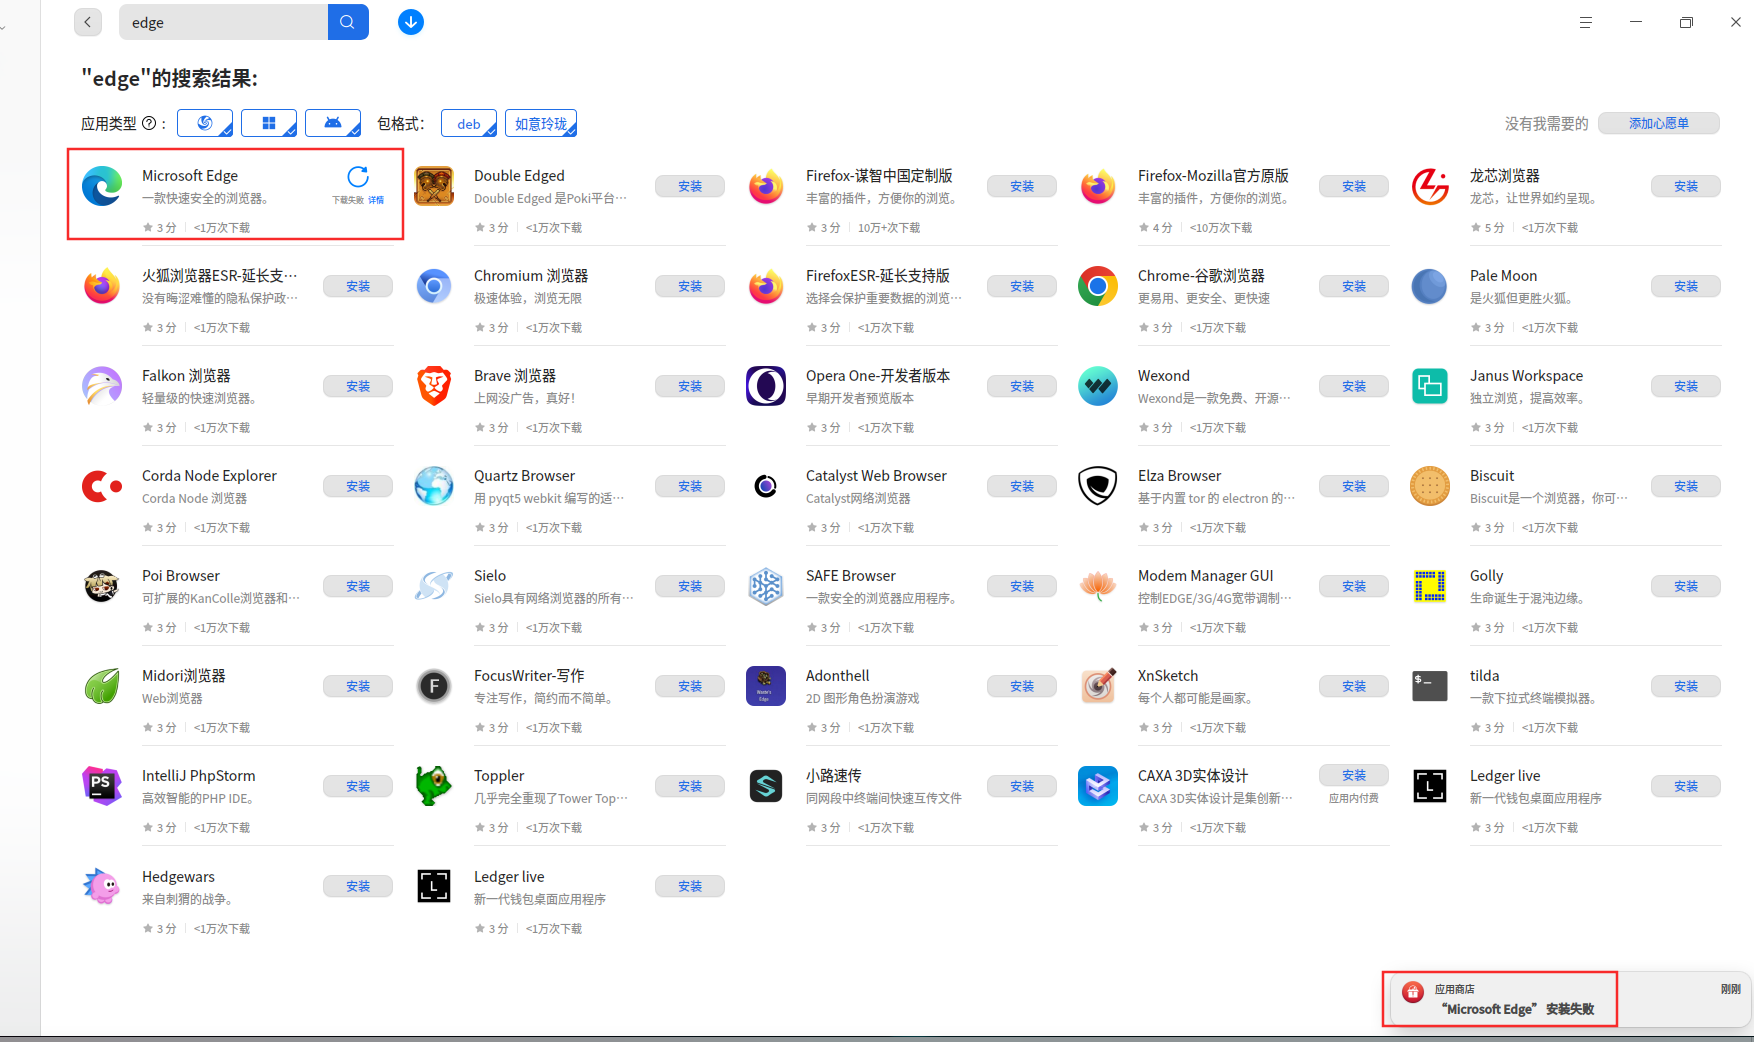The height and width of the screenshot is (1042, 1754).
Task: Open download manager arrow icon
Action: tap(411, 22)
